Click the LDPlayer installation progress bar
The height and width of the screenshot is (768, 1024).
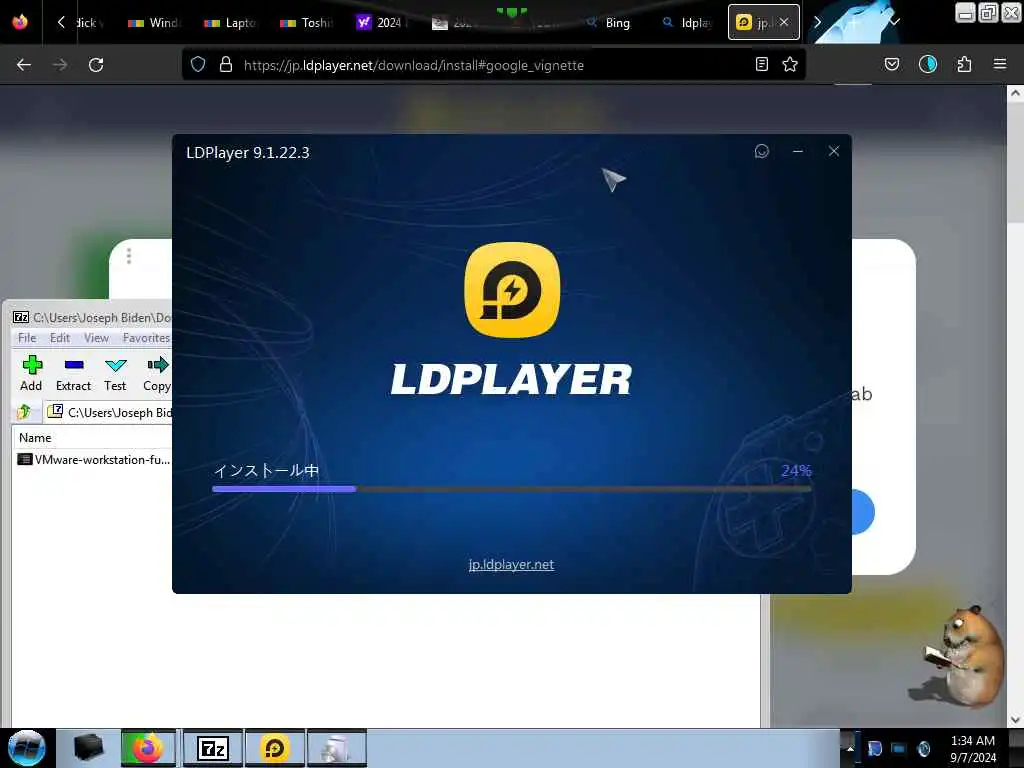(511, 488)
